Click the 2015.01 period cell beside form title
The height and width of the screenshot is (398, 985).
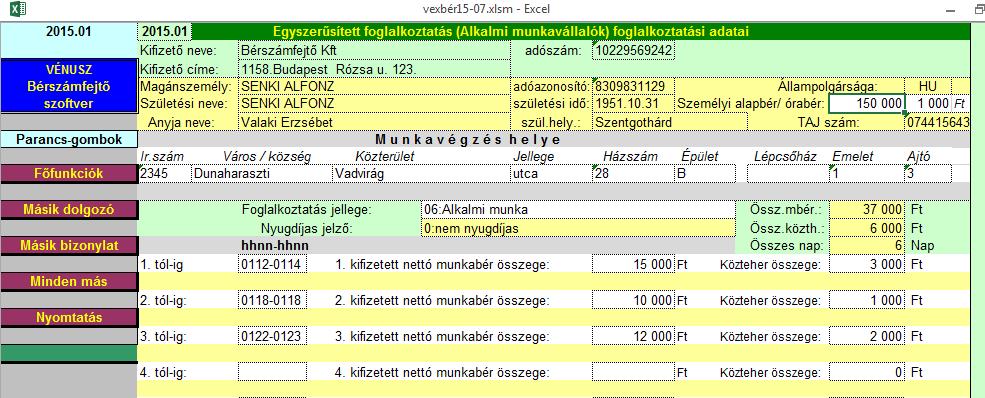[165, 32]
